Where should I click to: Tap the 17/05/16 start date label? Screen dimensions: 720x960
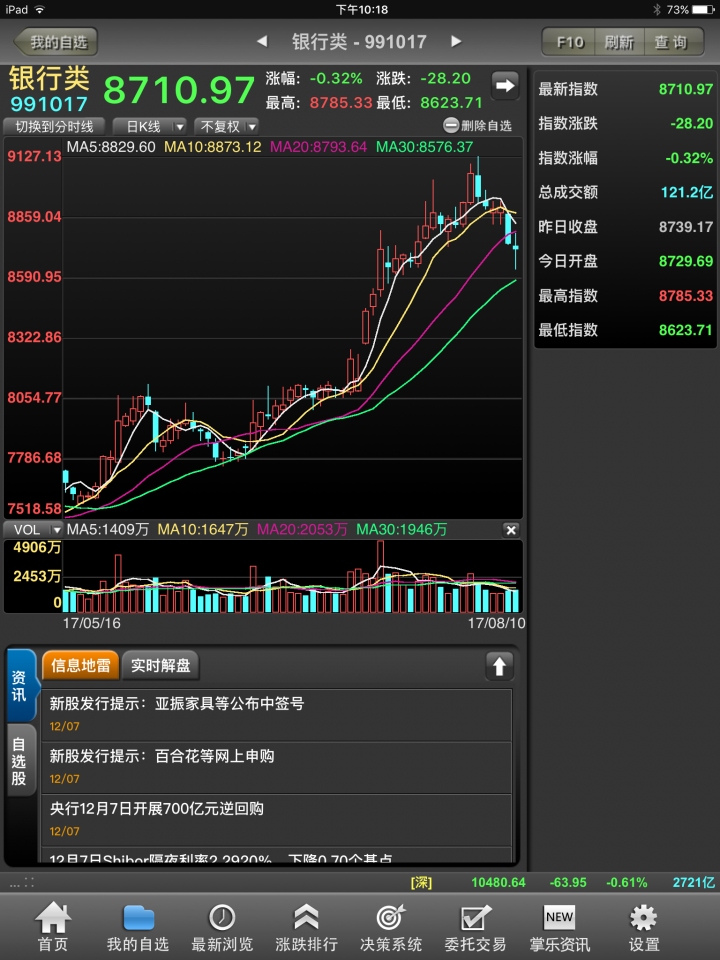point(92,623)
